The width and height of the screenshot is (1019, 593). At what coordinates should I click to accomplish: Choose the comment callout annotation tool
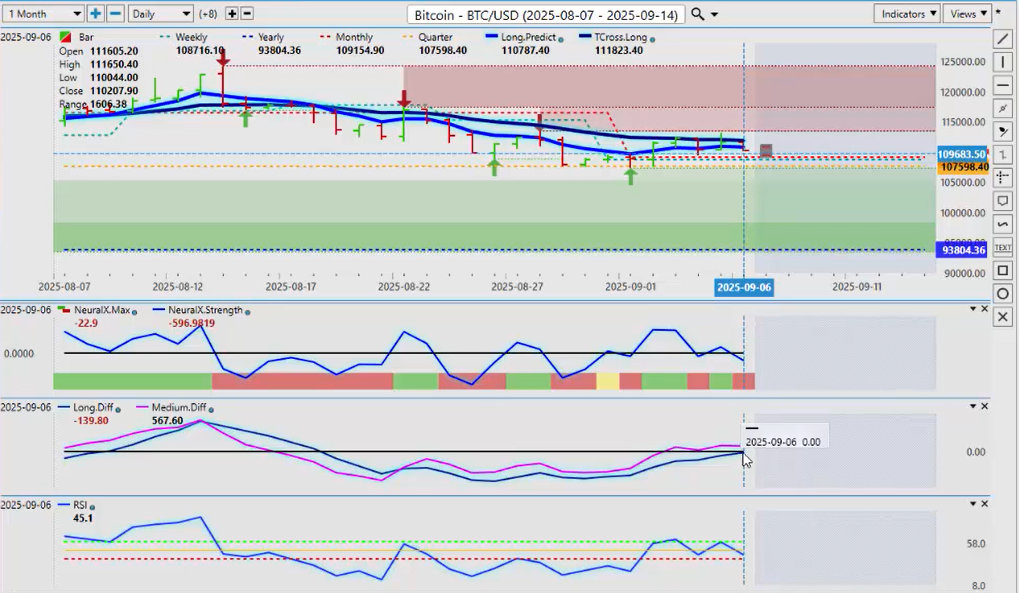tap(1003, 201)
